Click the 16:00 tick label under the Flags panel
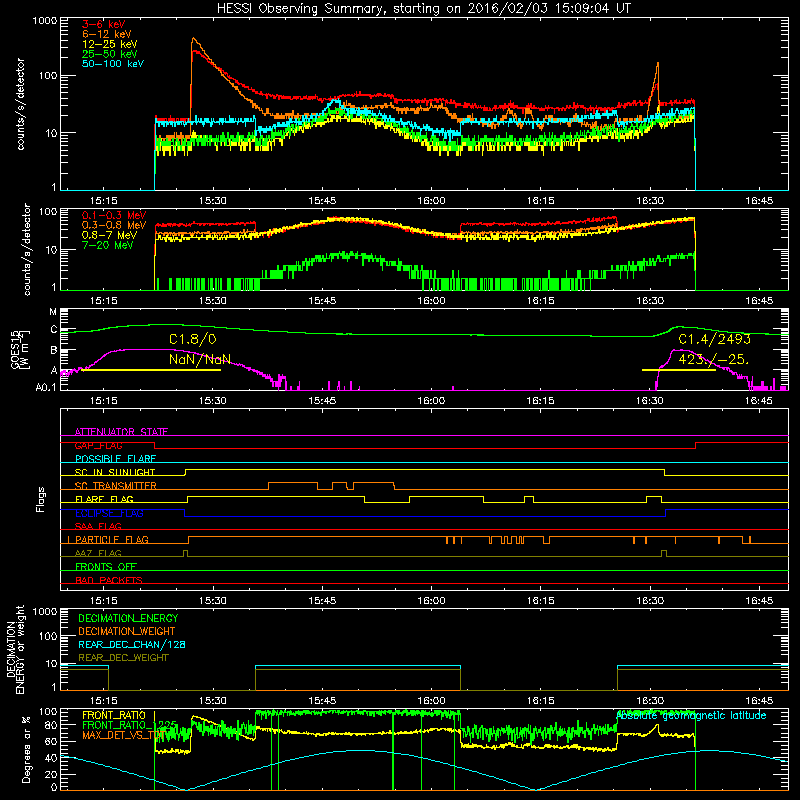 tap(431, 601)
